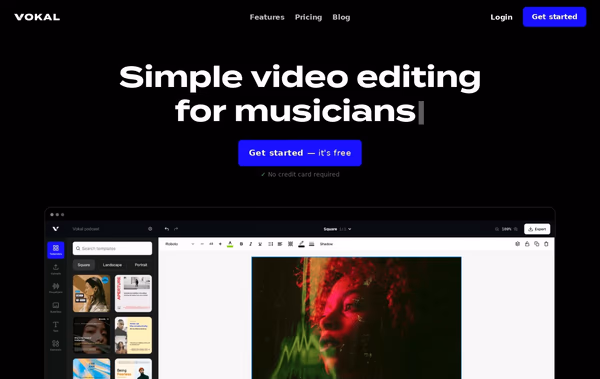Toggle bold formatting

(241, 244)
